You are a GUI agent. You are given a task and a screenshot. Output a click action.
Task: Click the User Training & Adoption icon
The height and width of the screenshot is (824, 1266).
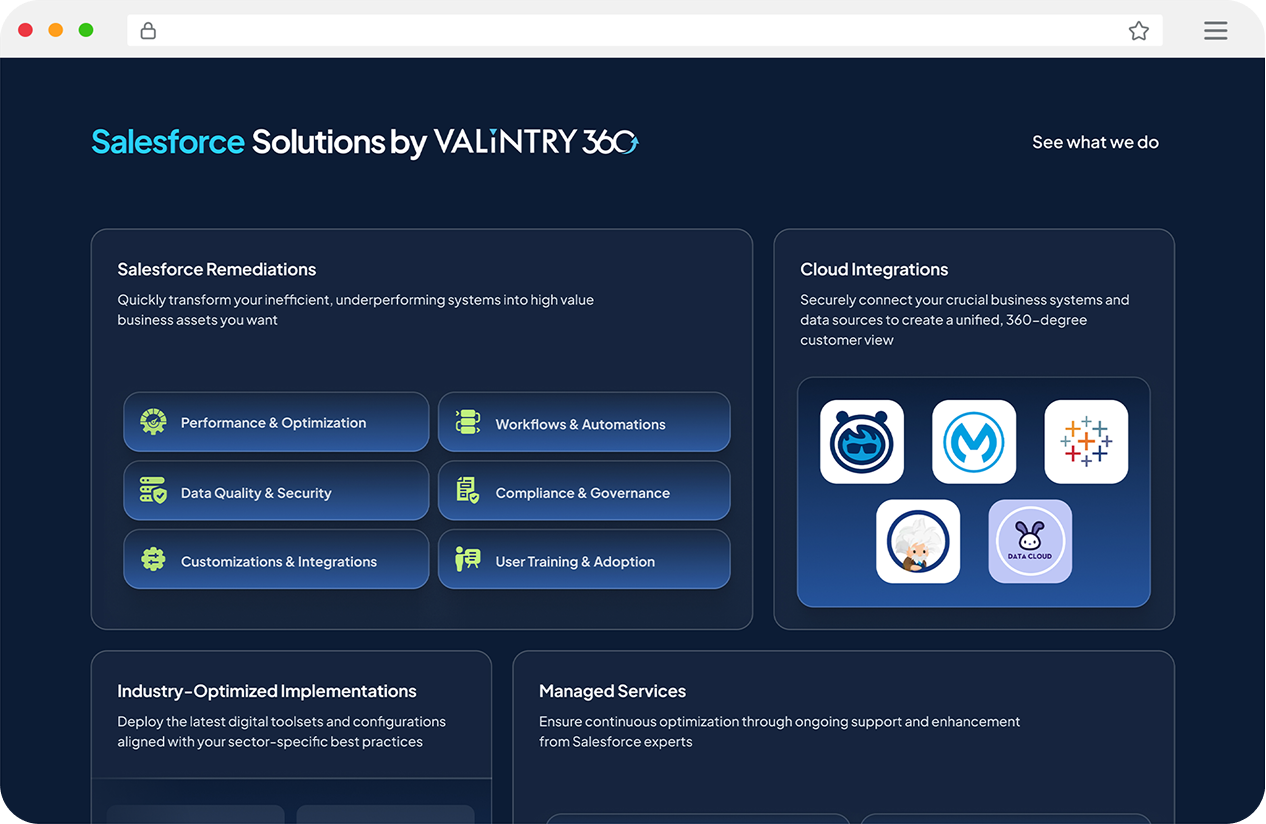click(468, 559)
